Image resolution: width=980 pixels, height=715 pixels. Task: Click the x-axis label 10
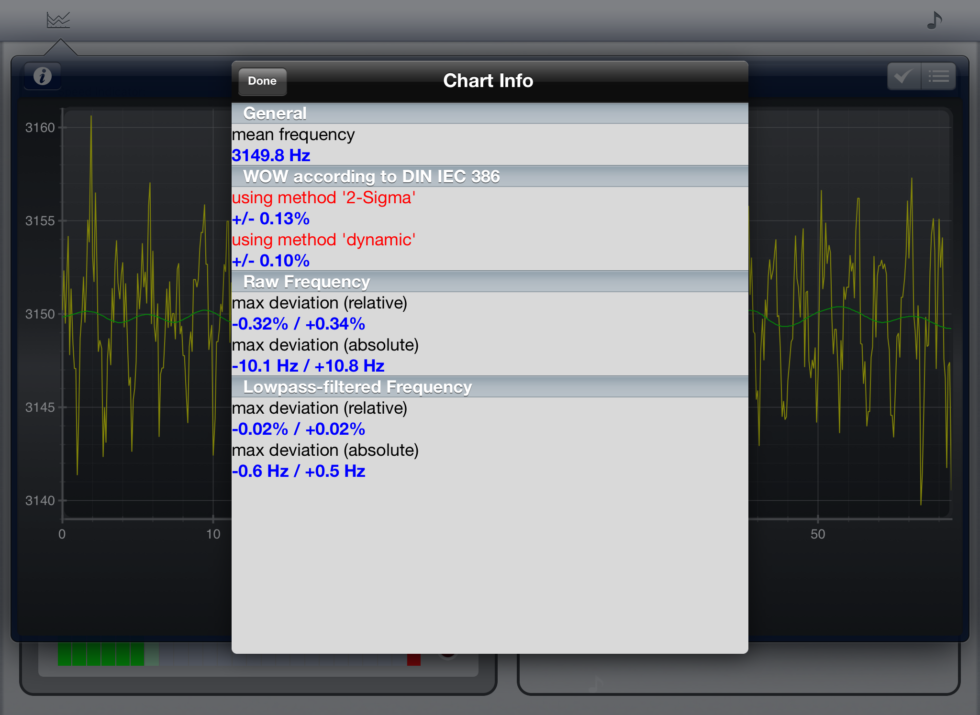point(213,534)
